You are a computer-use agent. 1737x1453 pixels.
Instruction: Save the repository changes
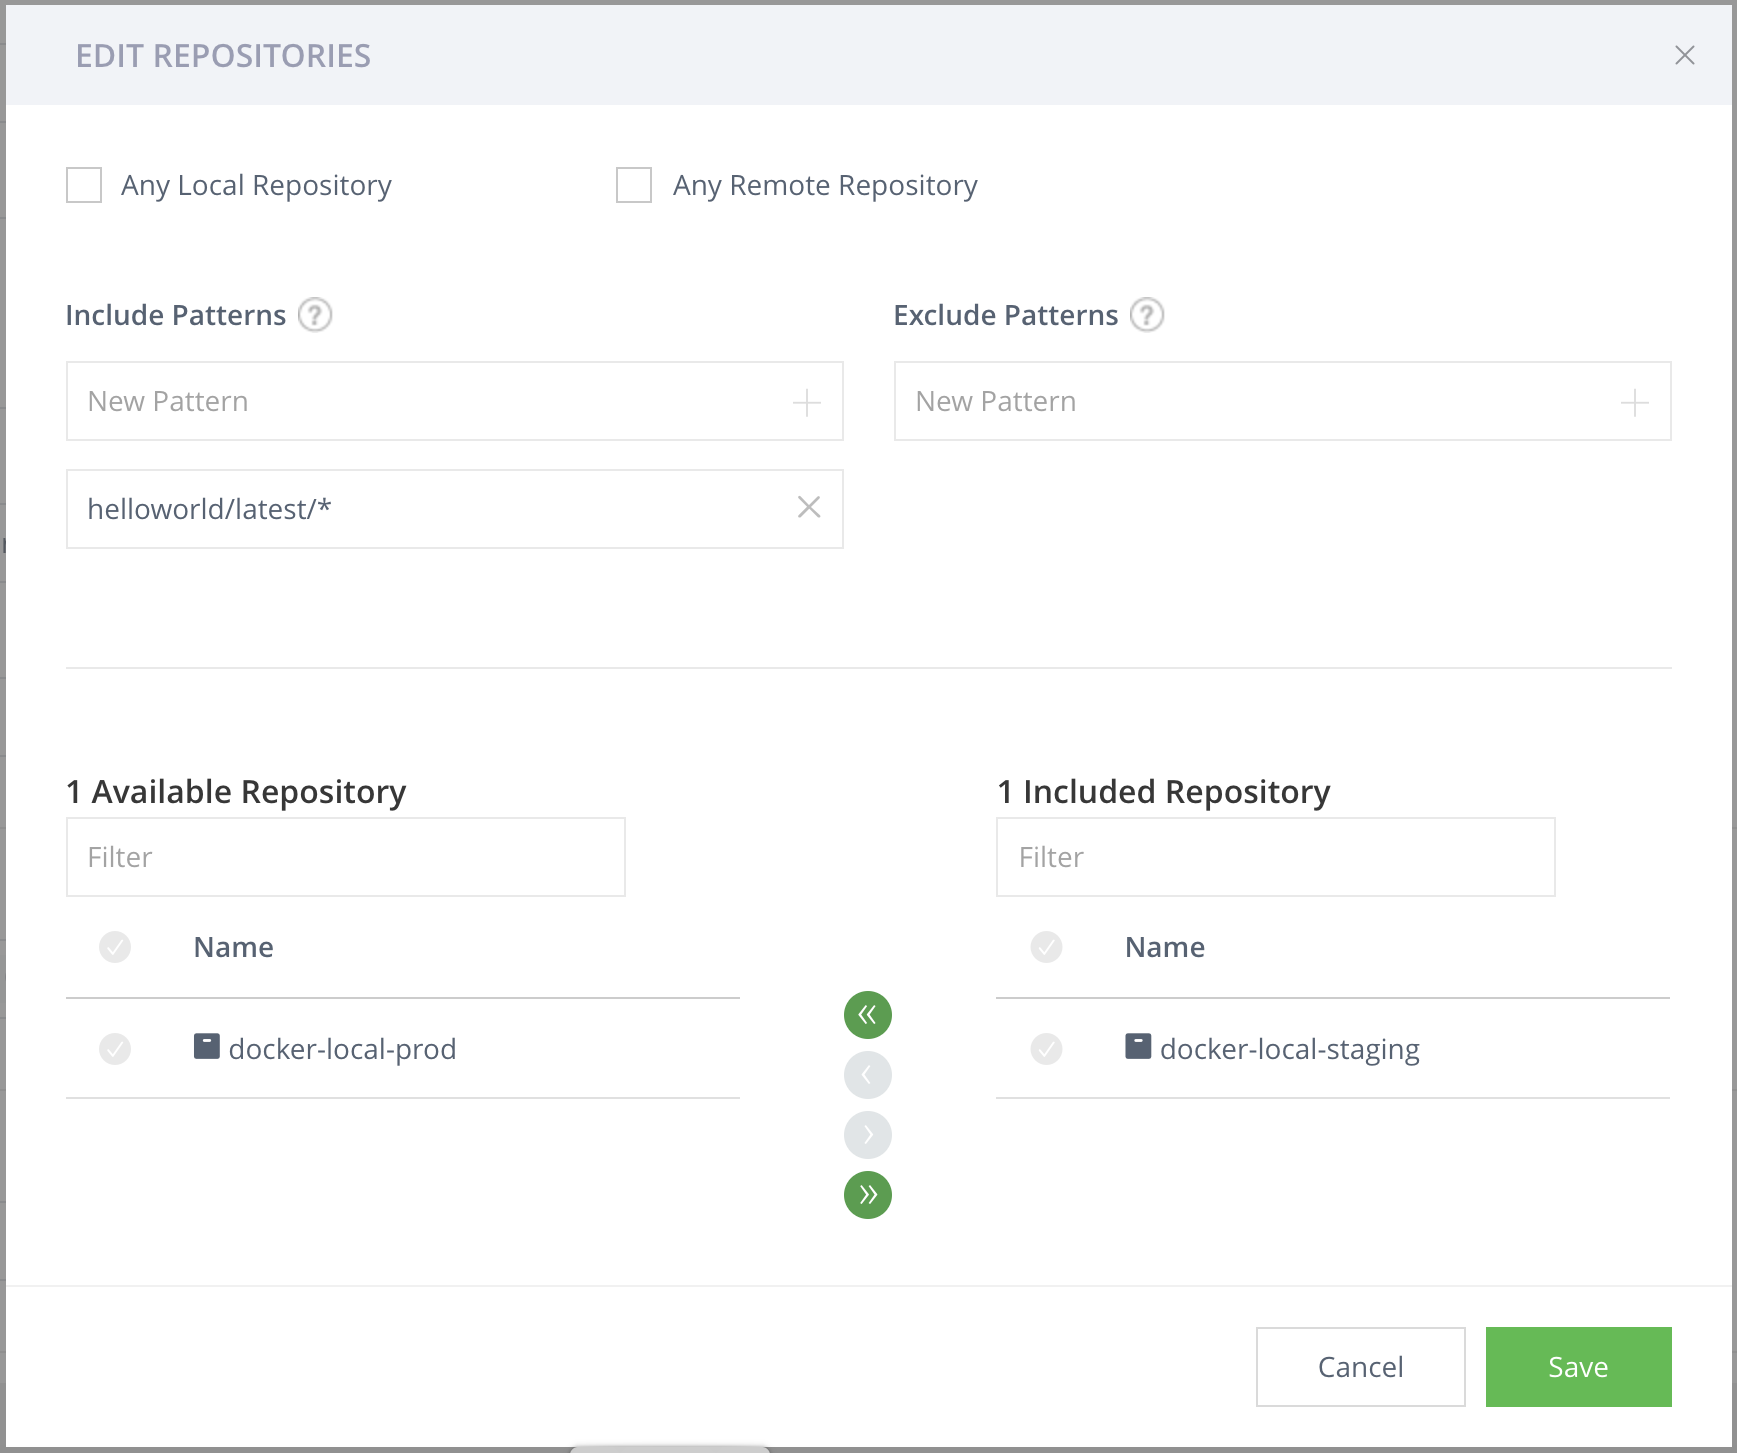click(x=1578, y=1366)
